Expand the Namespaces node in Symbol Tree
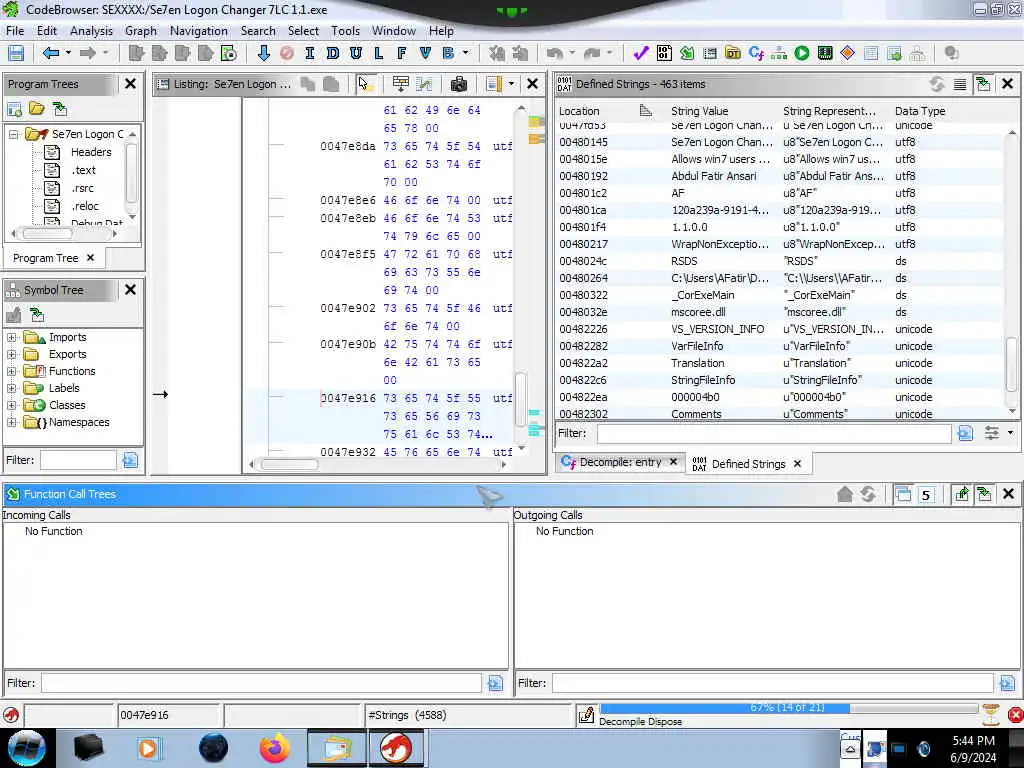The height and width of the screenshot is (768, 1024). pos(12,423)
